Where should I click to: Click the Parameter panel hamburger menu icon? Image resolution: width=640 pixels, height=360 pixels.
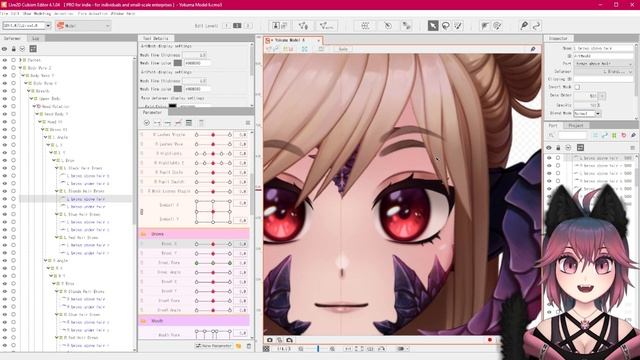pos(248,123)
